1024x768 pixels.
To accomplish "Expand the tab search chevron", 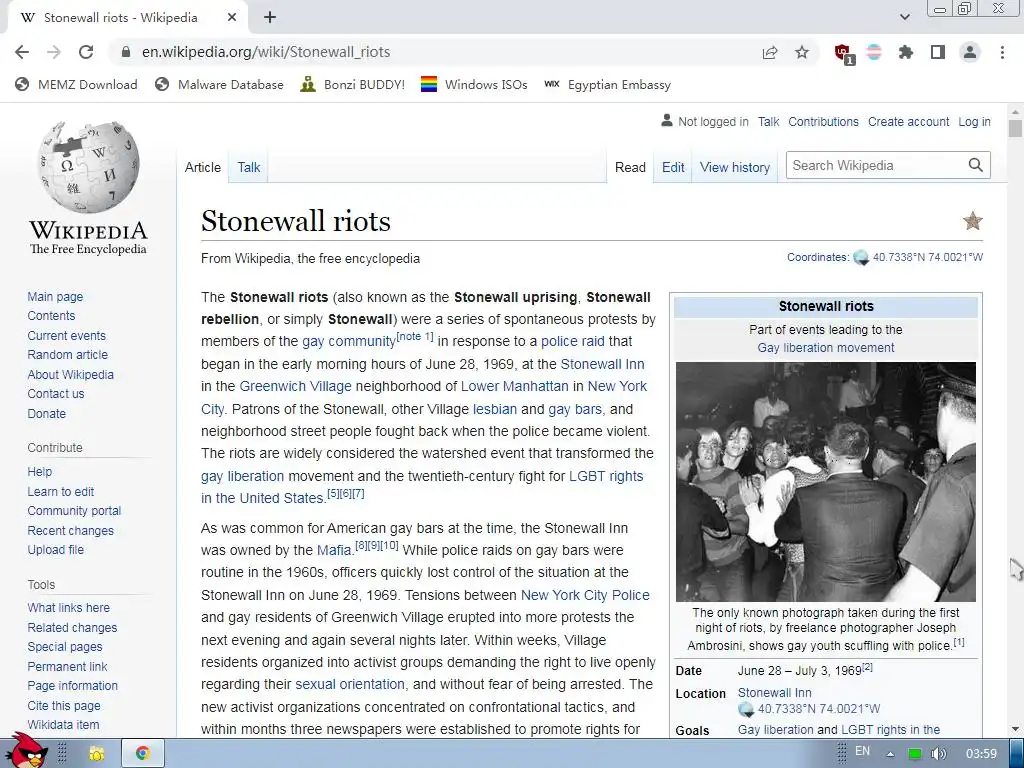I will (904, 17).
